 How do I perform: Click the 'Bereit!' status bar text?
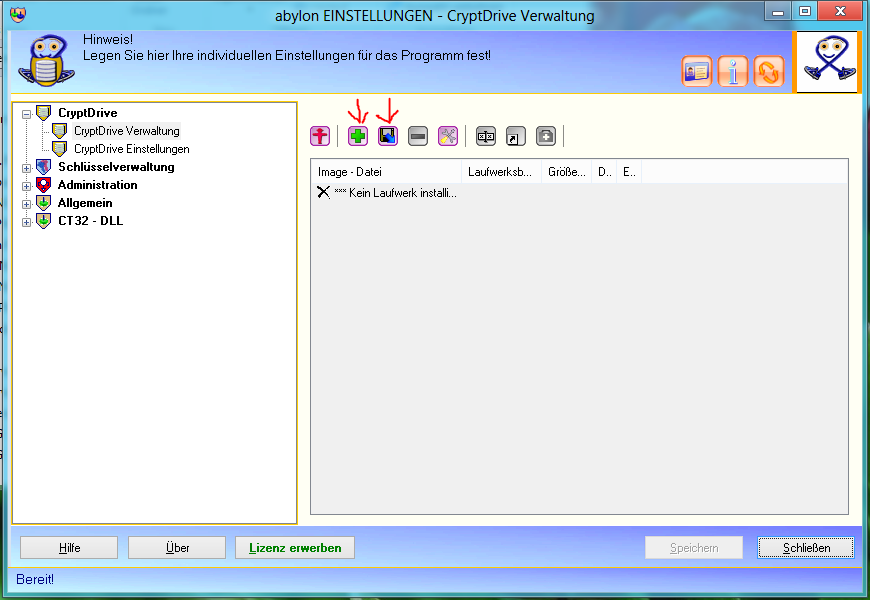[x=35, y=579]
